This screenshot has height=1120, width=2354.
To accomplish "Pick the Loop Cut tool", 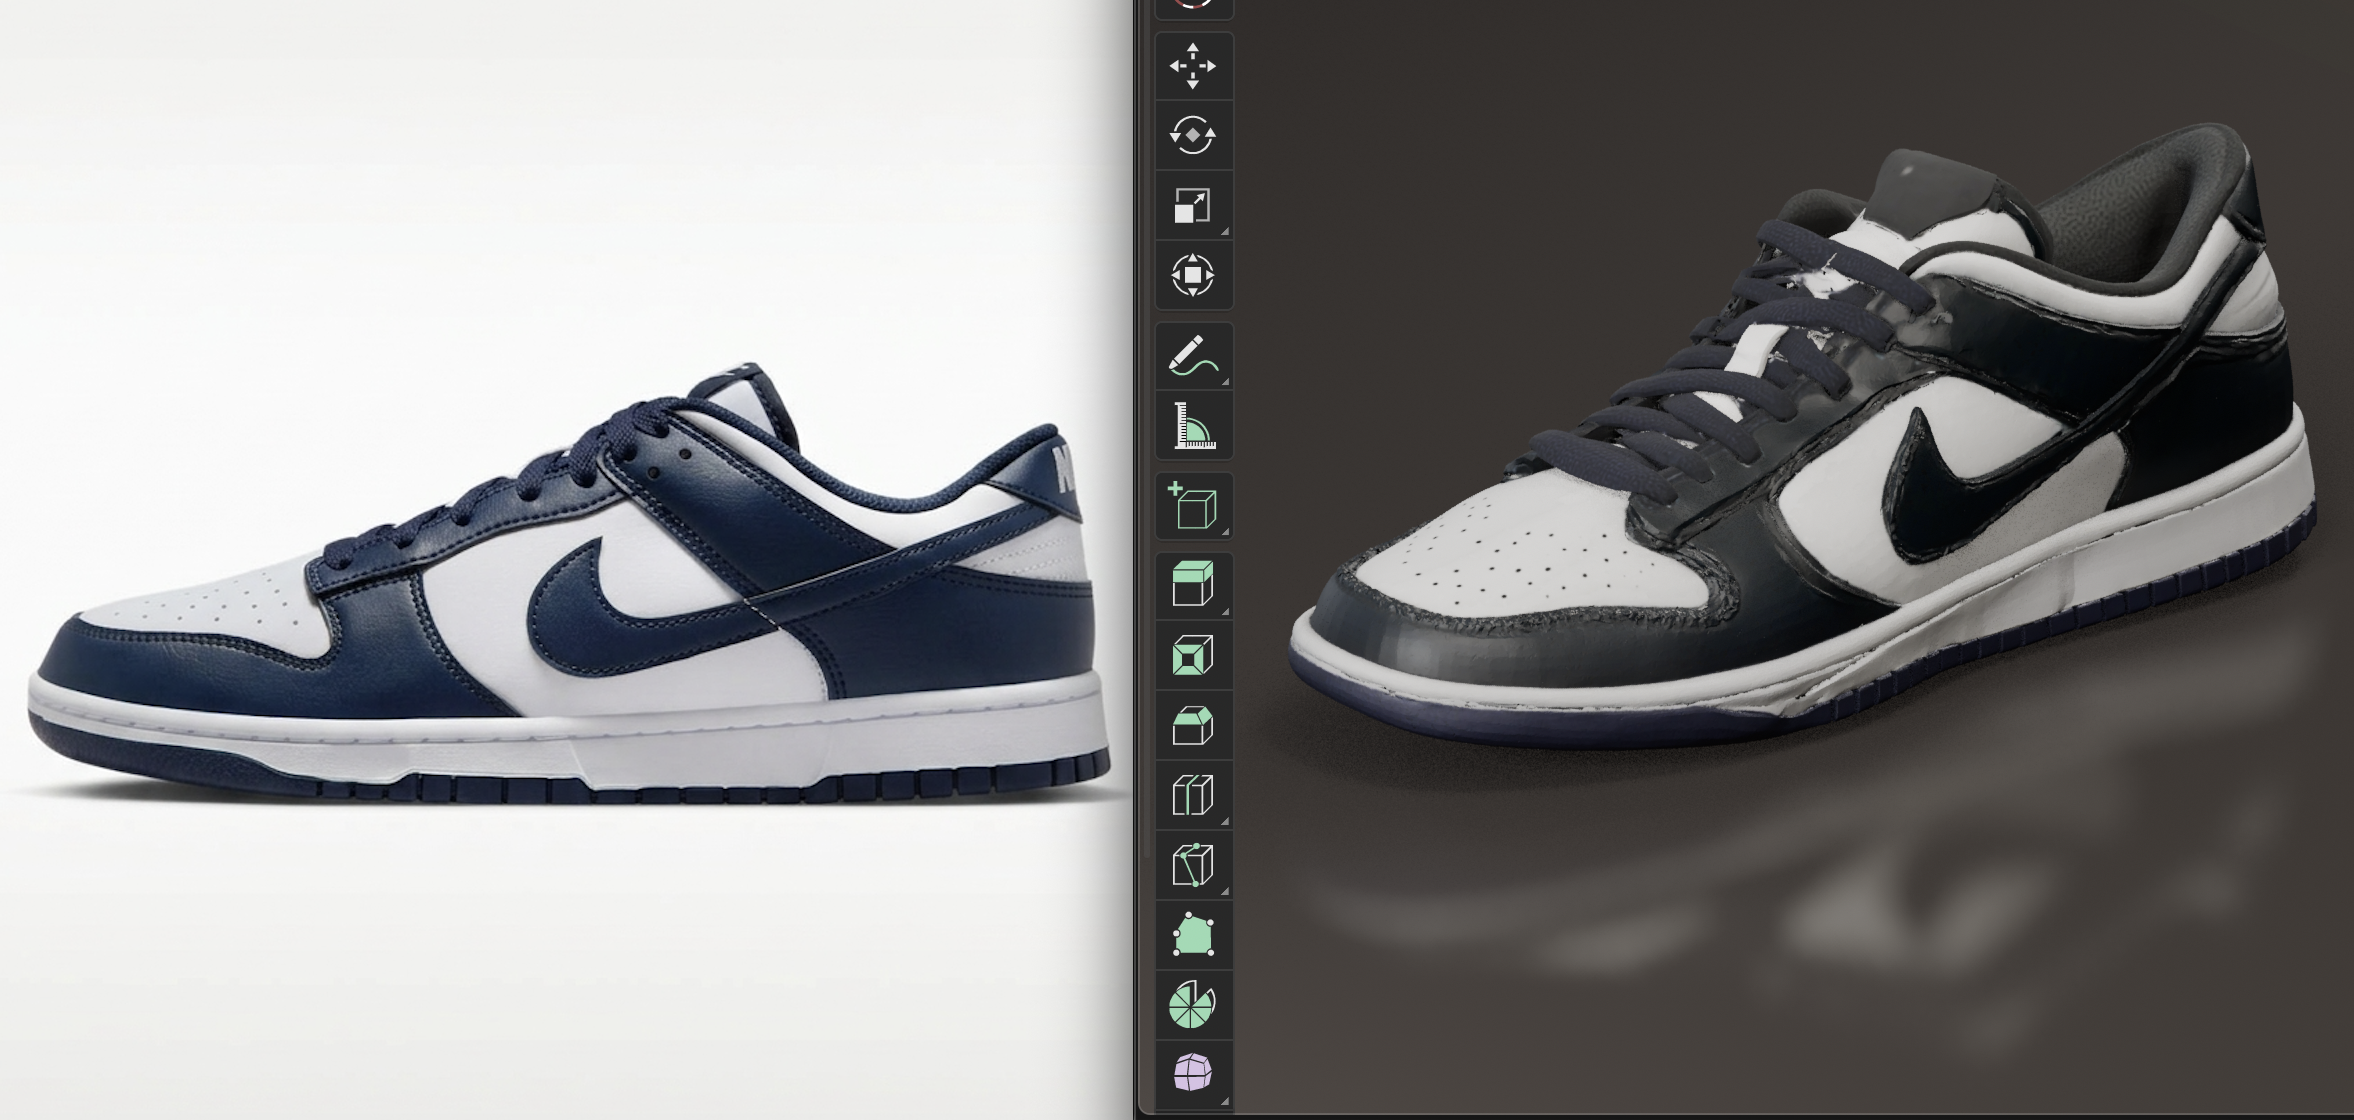I will click(1193, 796).
